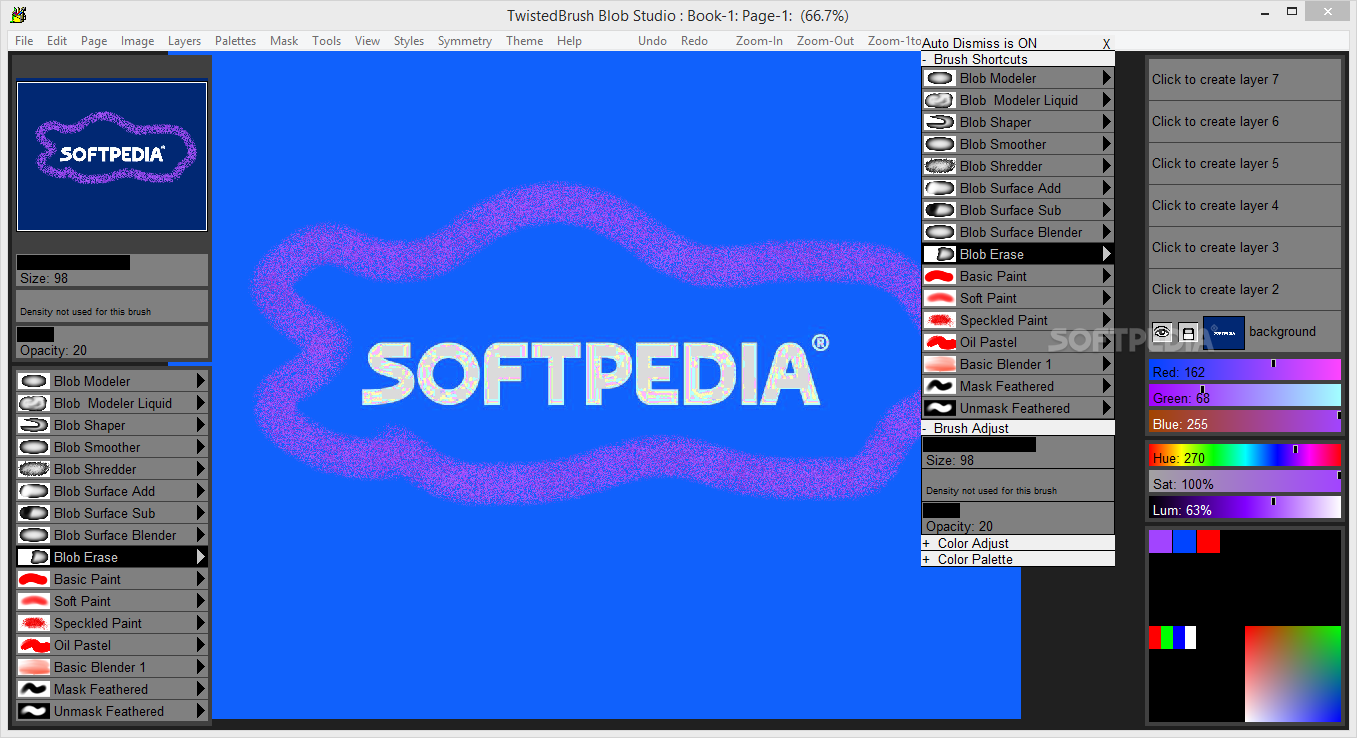Choose Oil Pastel icon in left list
Screen dimensions: 1357x738
click(x=34, y=645)
